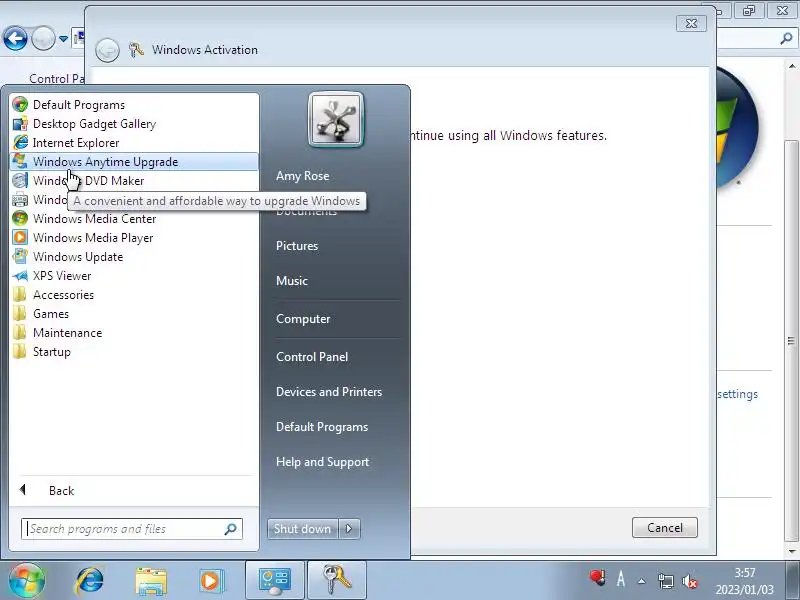Open Windows Media Center icon
The height and width of the screenshot is (600, 800).
20,218
